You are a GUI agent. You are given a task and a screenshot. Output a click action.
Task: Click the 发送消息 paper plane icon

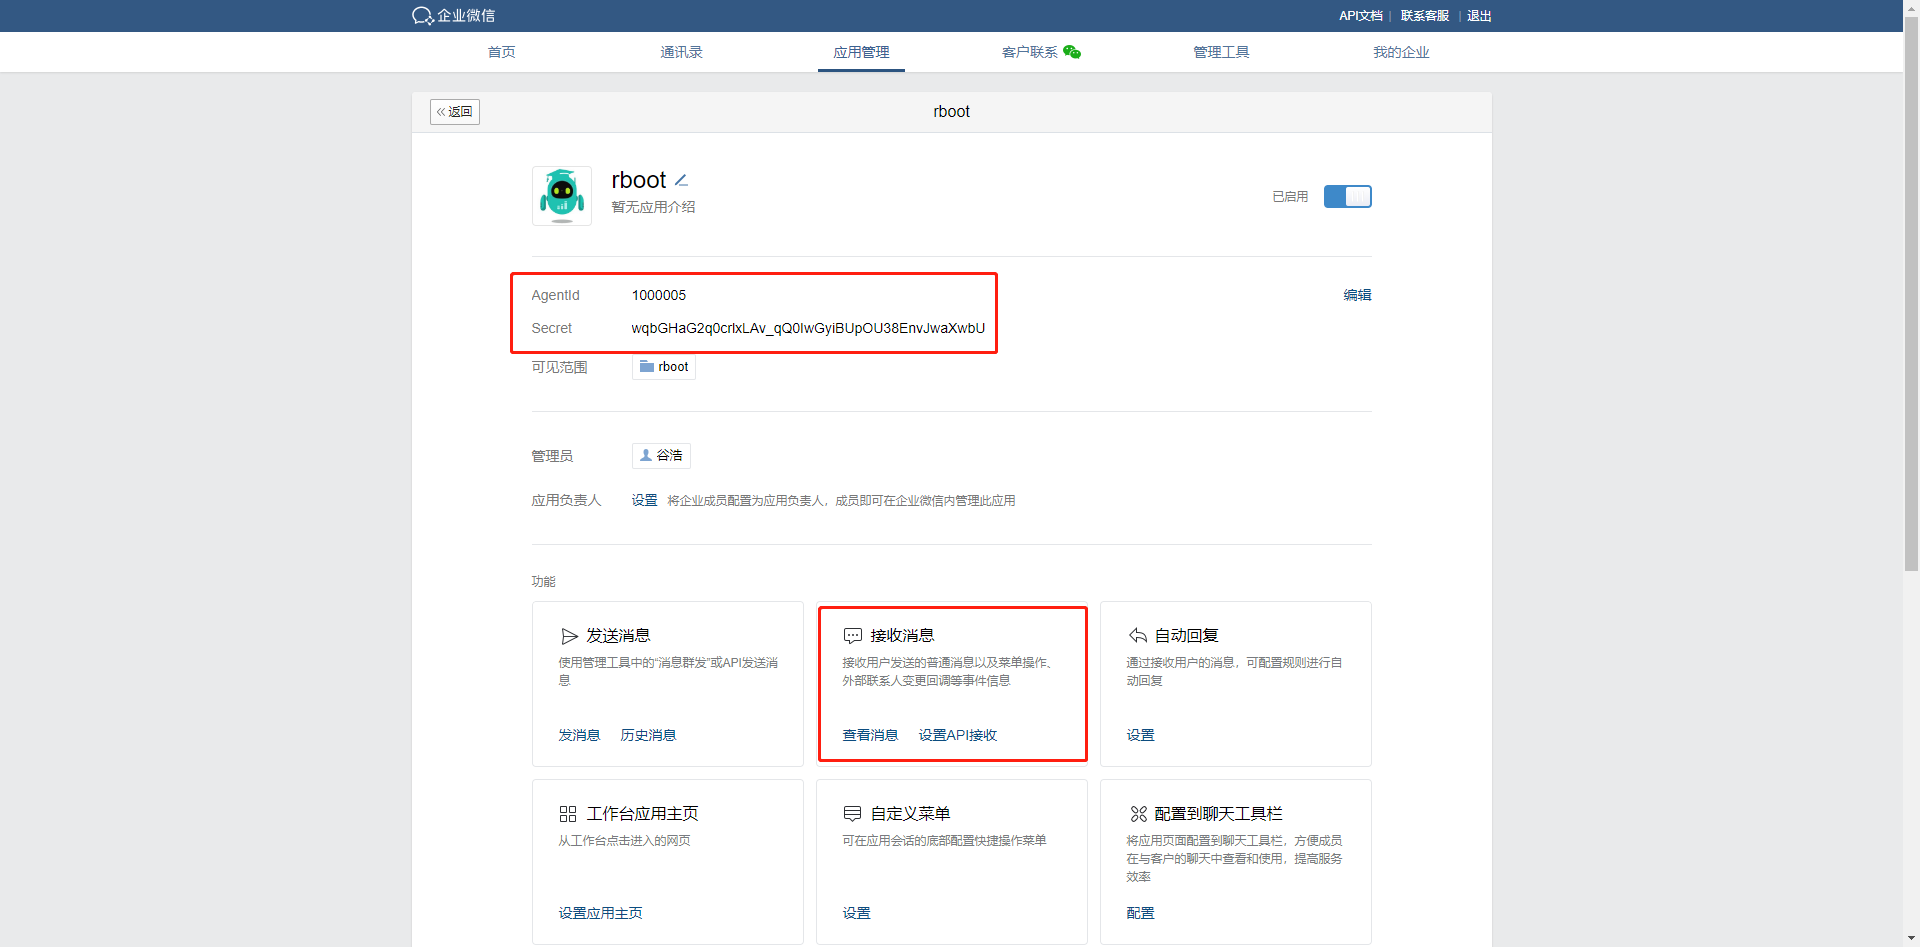(570, 636)
